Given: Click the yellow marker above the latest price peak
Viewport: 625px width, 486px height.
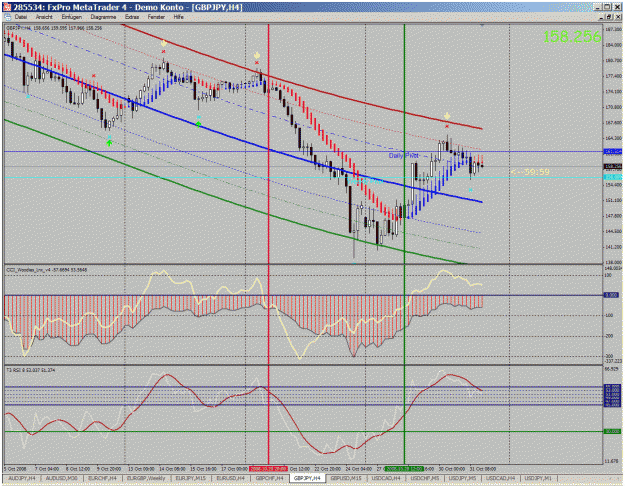Looking at the screenshot, I should [447, 116].
